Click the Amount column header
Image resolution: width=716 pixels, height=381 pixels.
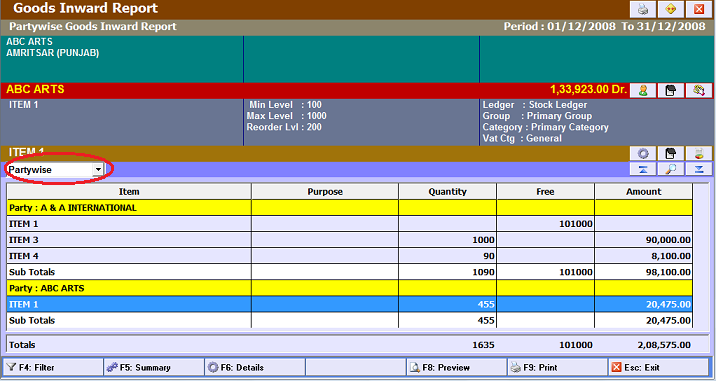pyautogui.click(x=643, y=192)
